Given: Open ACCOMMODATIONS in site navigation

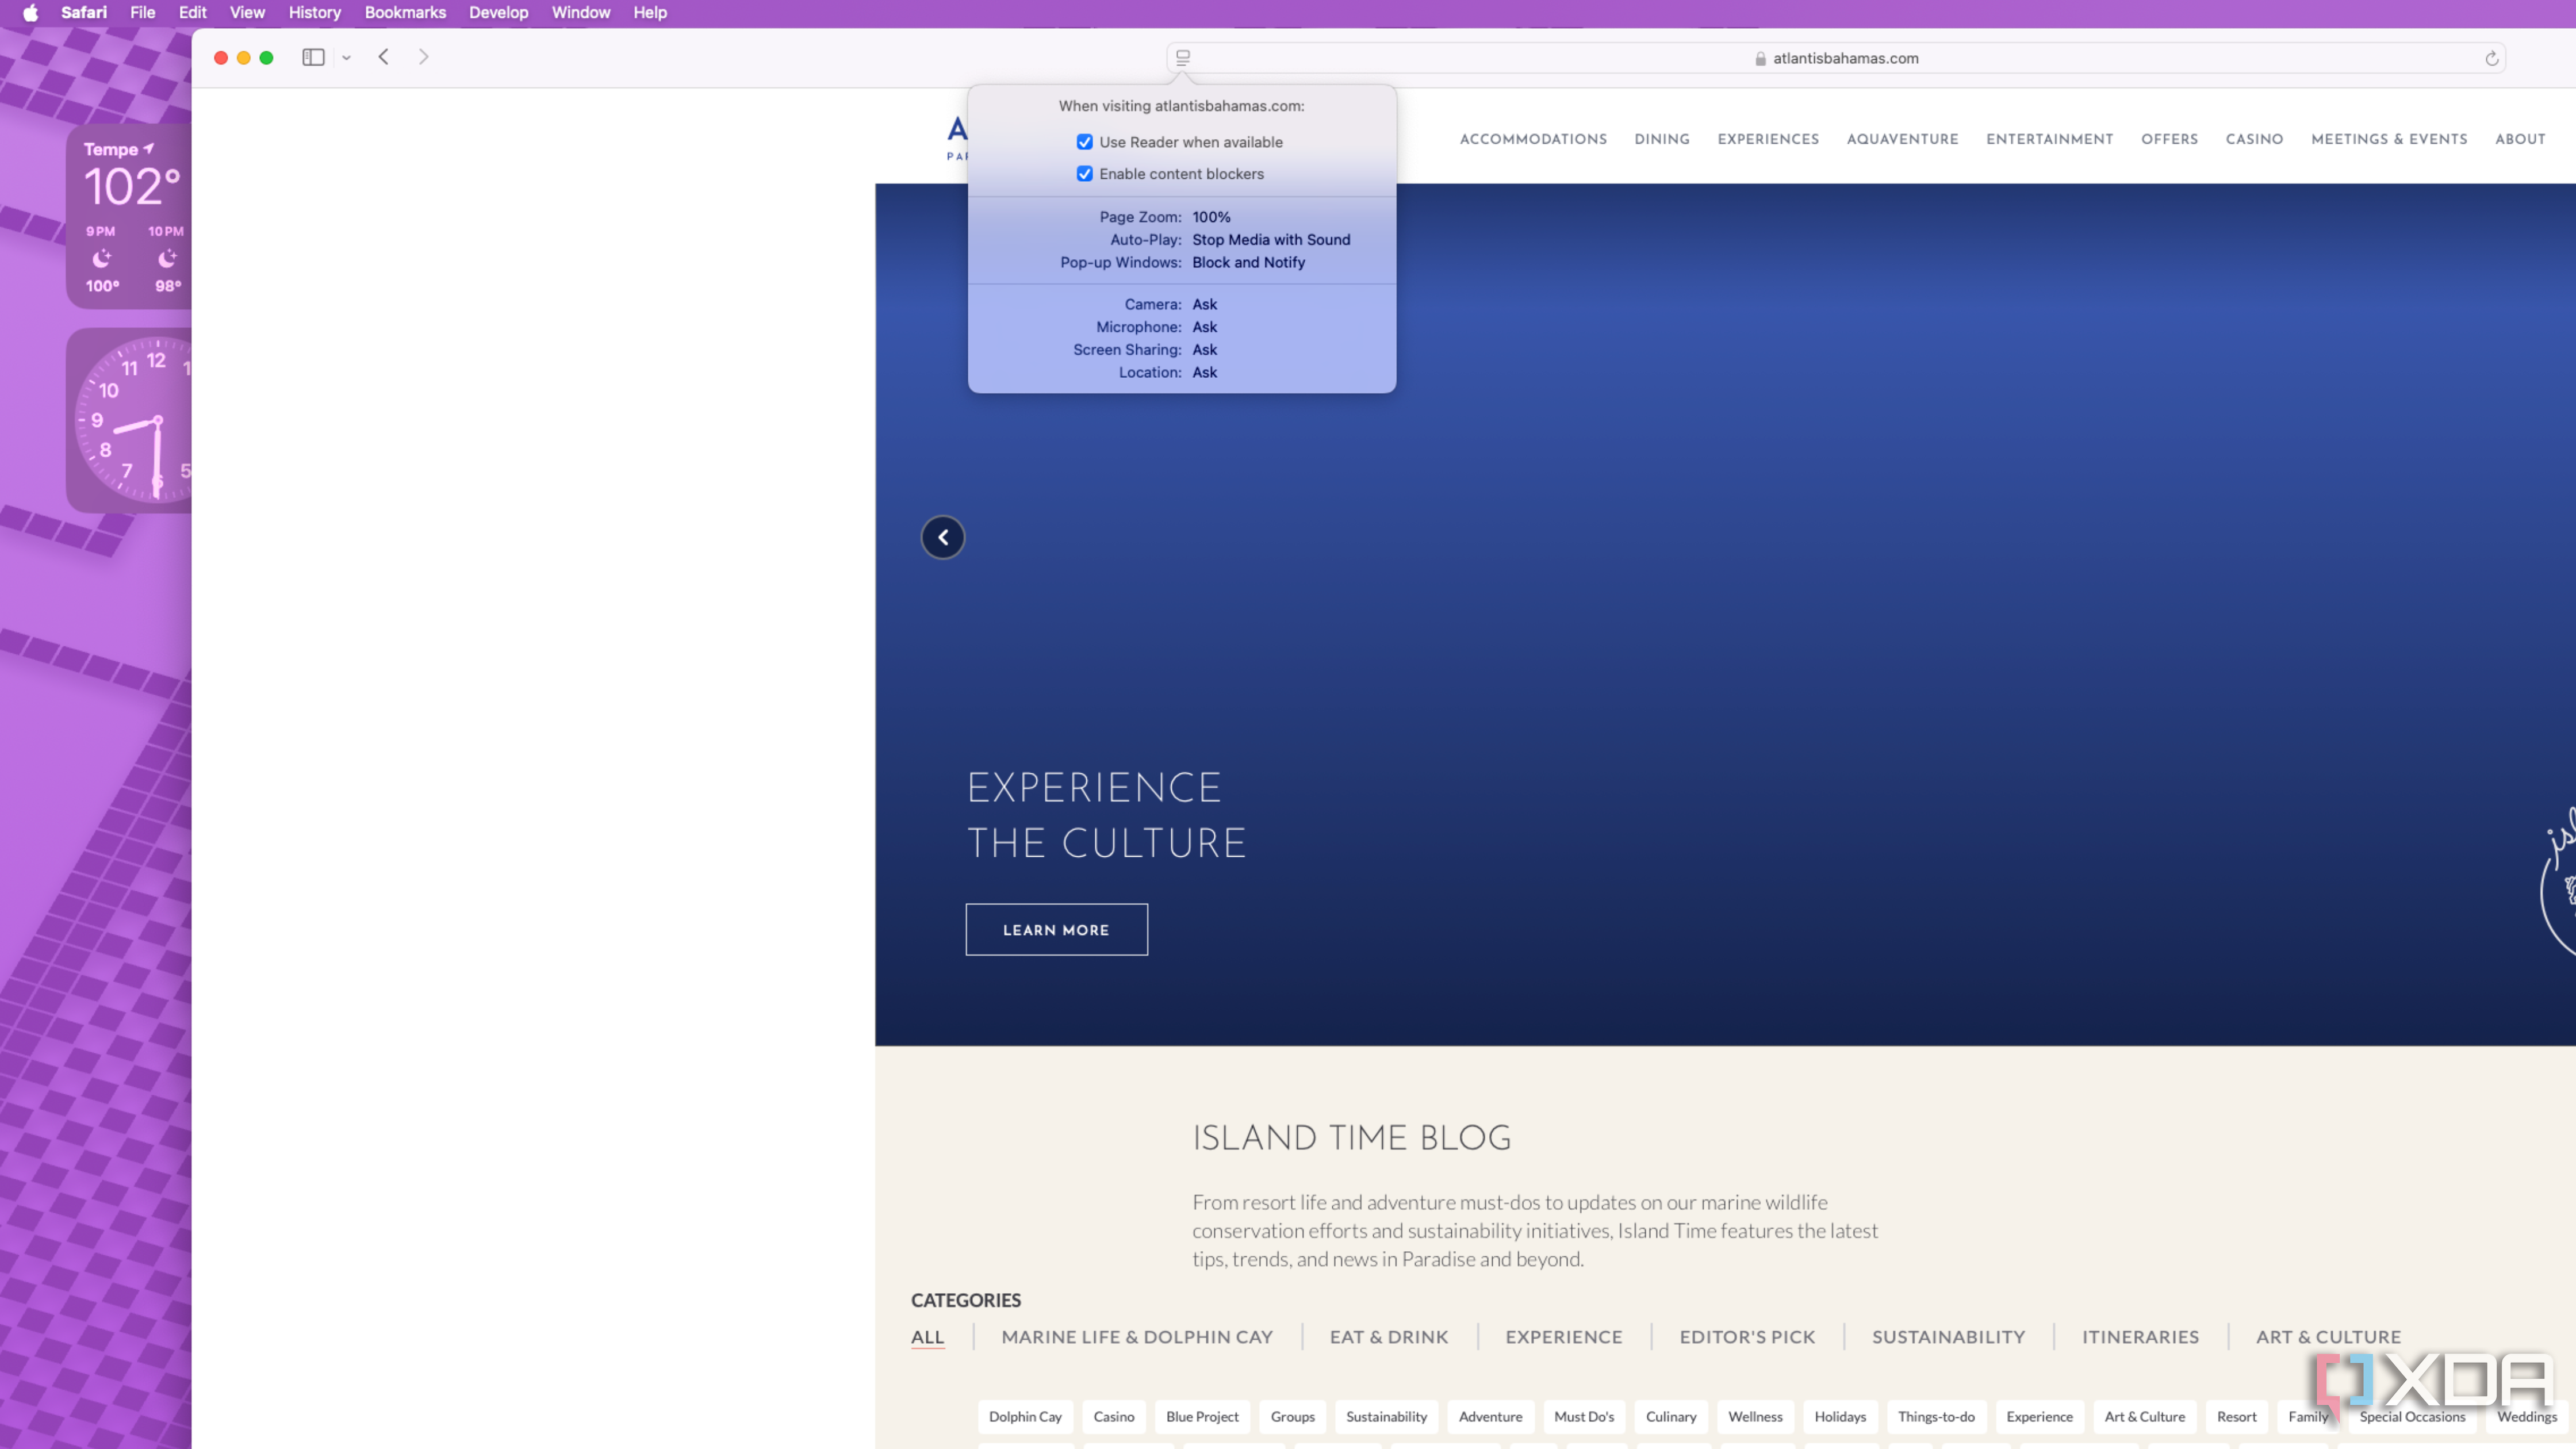Looking at the screenshot, I should tap(1533, 140).
